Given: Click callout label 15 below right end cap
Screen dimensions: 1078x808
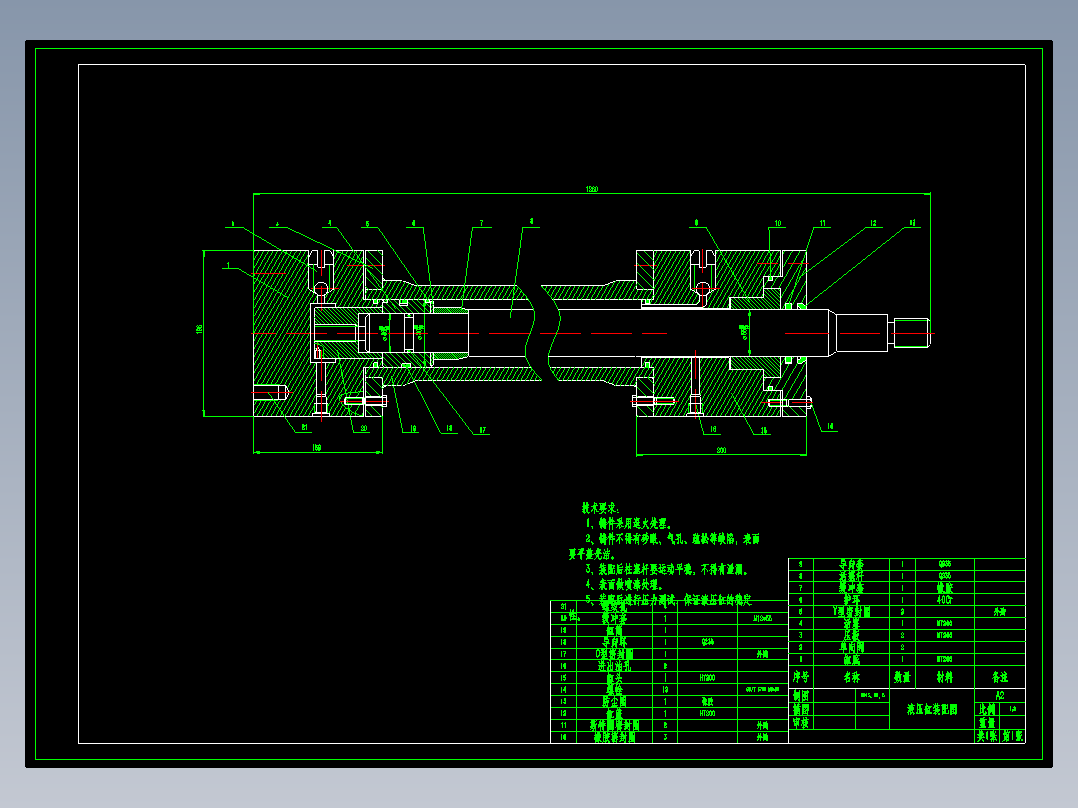Looking at the screenshot, I should [x=764, y=431].
